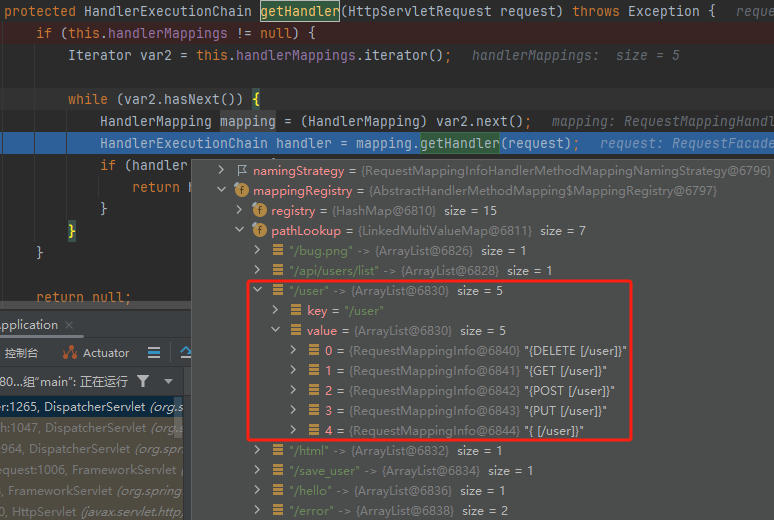
Task: Click the registry field icon
Action: pyautogui.click(x=260, y=210)
